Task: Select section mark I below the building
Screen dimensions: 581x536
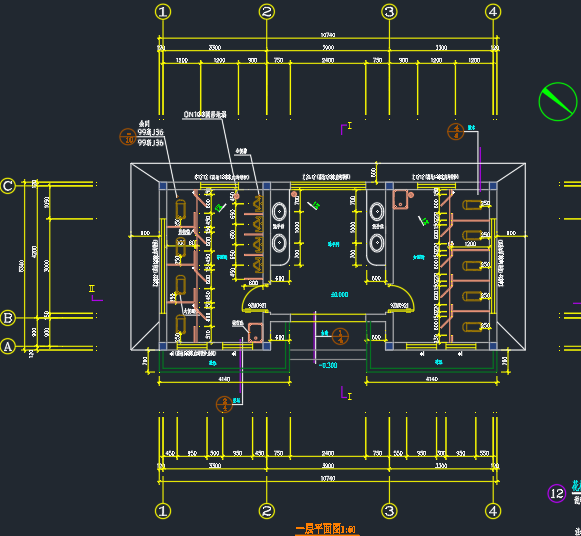Action: 346,393
